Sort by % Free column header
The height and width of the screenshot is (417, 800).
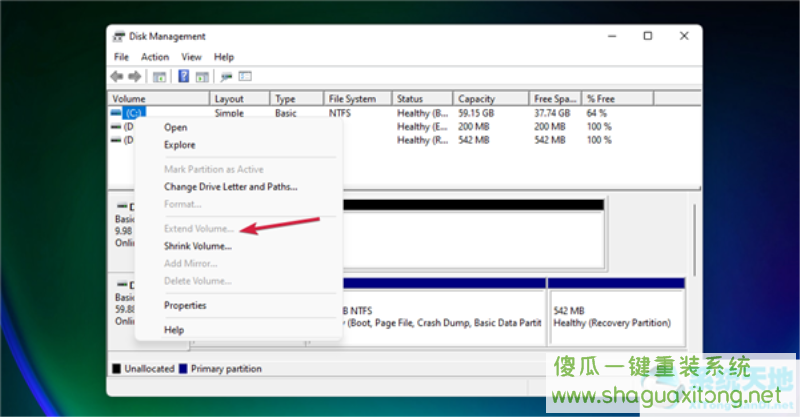(x=618, y=99)
